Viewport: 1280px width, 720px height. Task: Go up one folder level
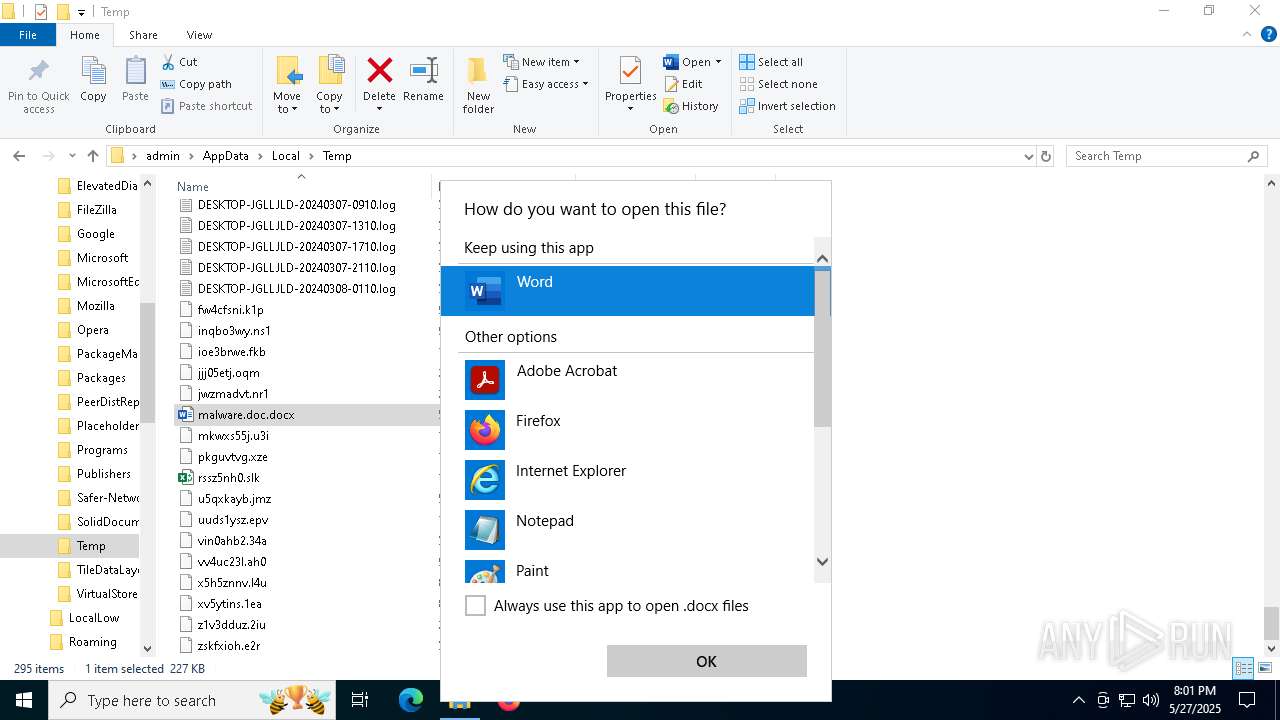93,156
